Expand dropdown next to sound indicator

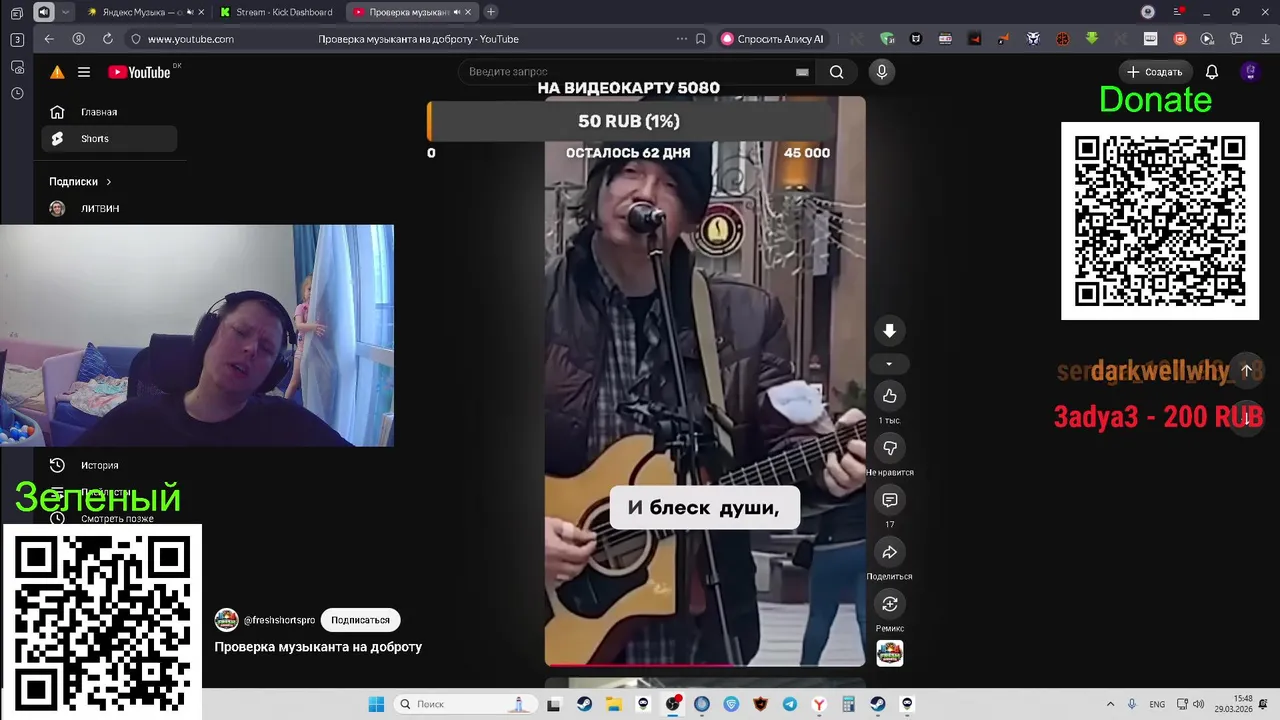click(x=65, y=12)
